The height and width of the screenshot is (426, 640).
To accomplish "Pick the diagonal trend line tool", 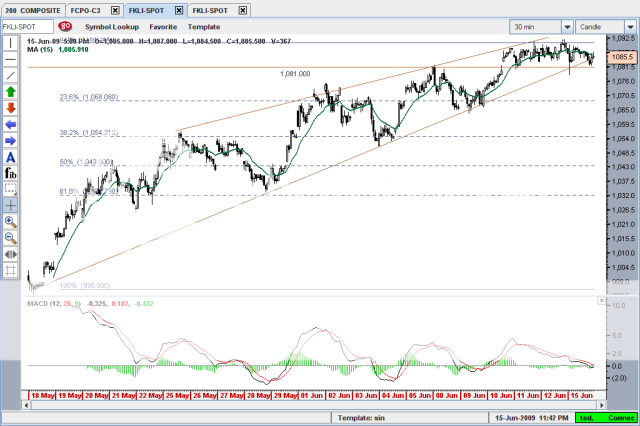I will click(11, 75).
